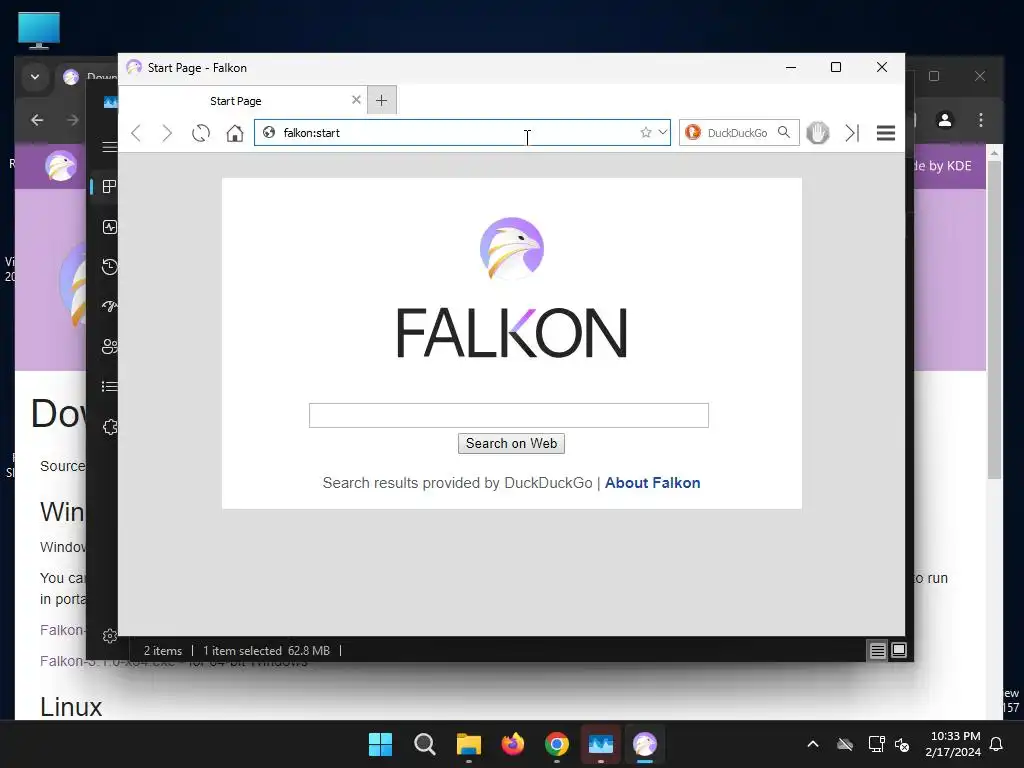
Task: Open Windows taskbar Search
Action: pos(424,744)
